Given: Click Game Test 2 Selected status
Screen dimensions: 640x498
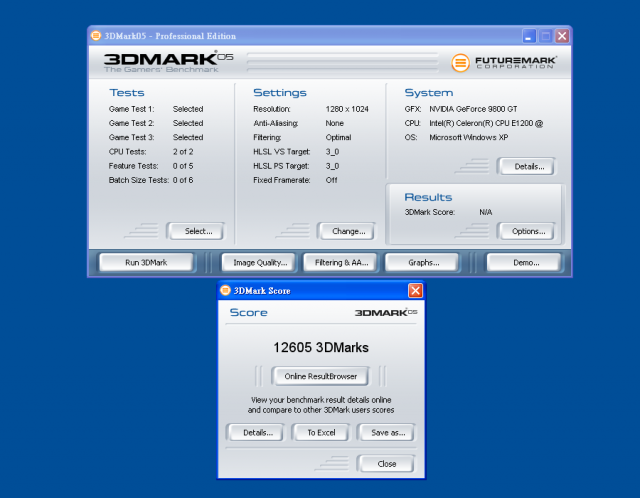Looking at the screenshot, I should (188, 123).
